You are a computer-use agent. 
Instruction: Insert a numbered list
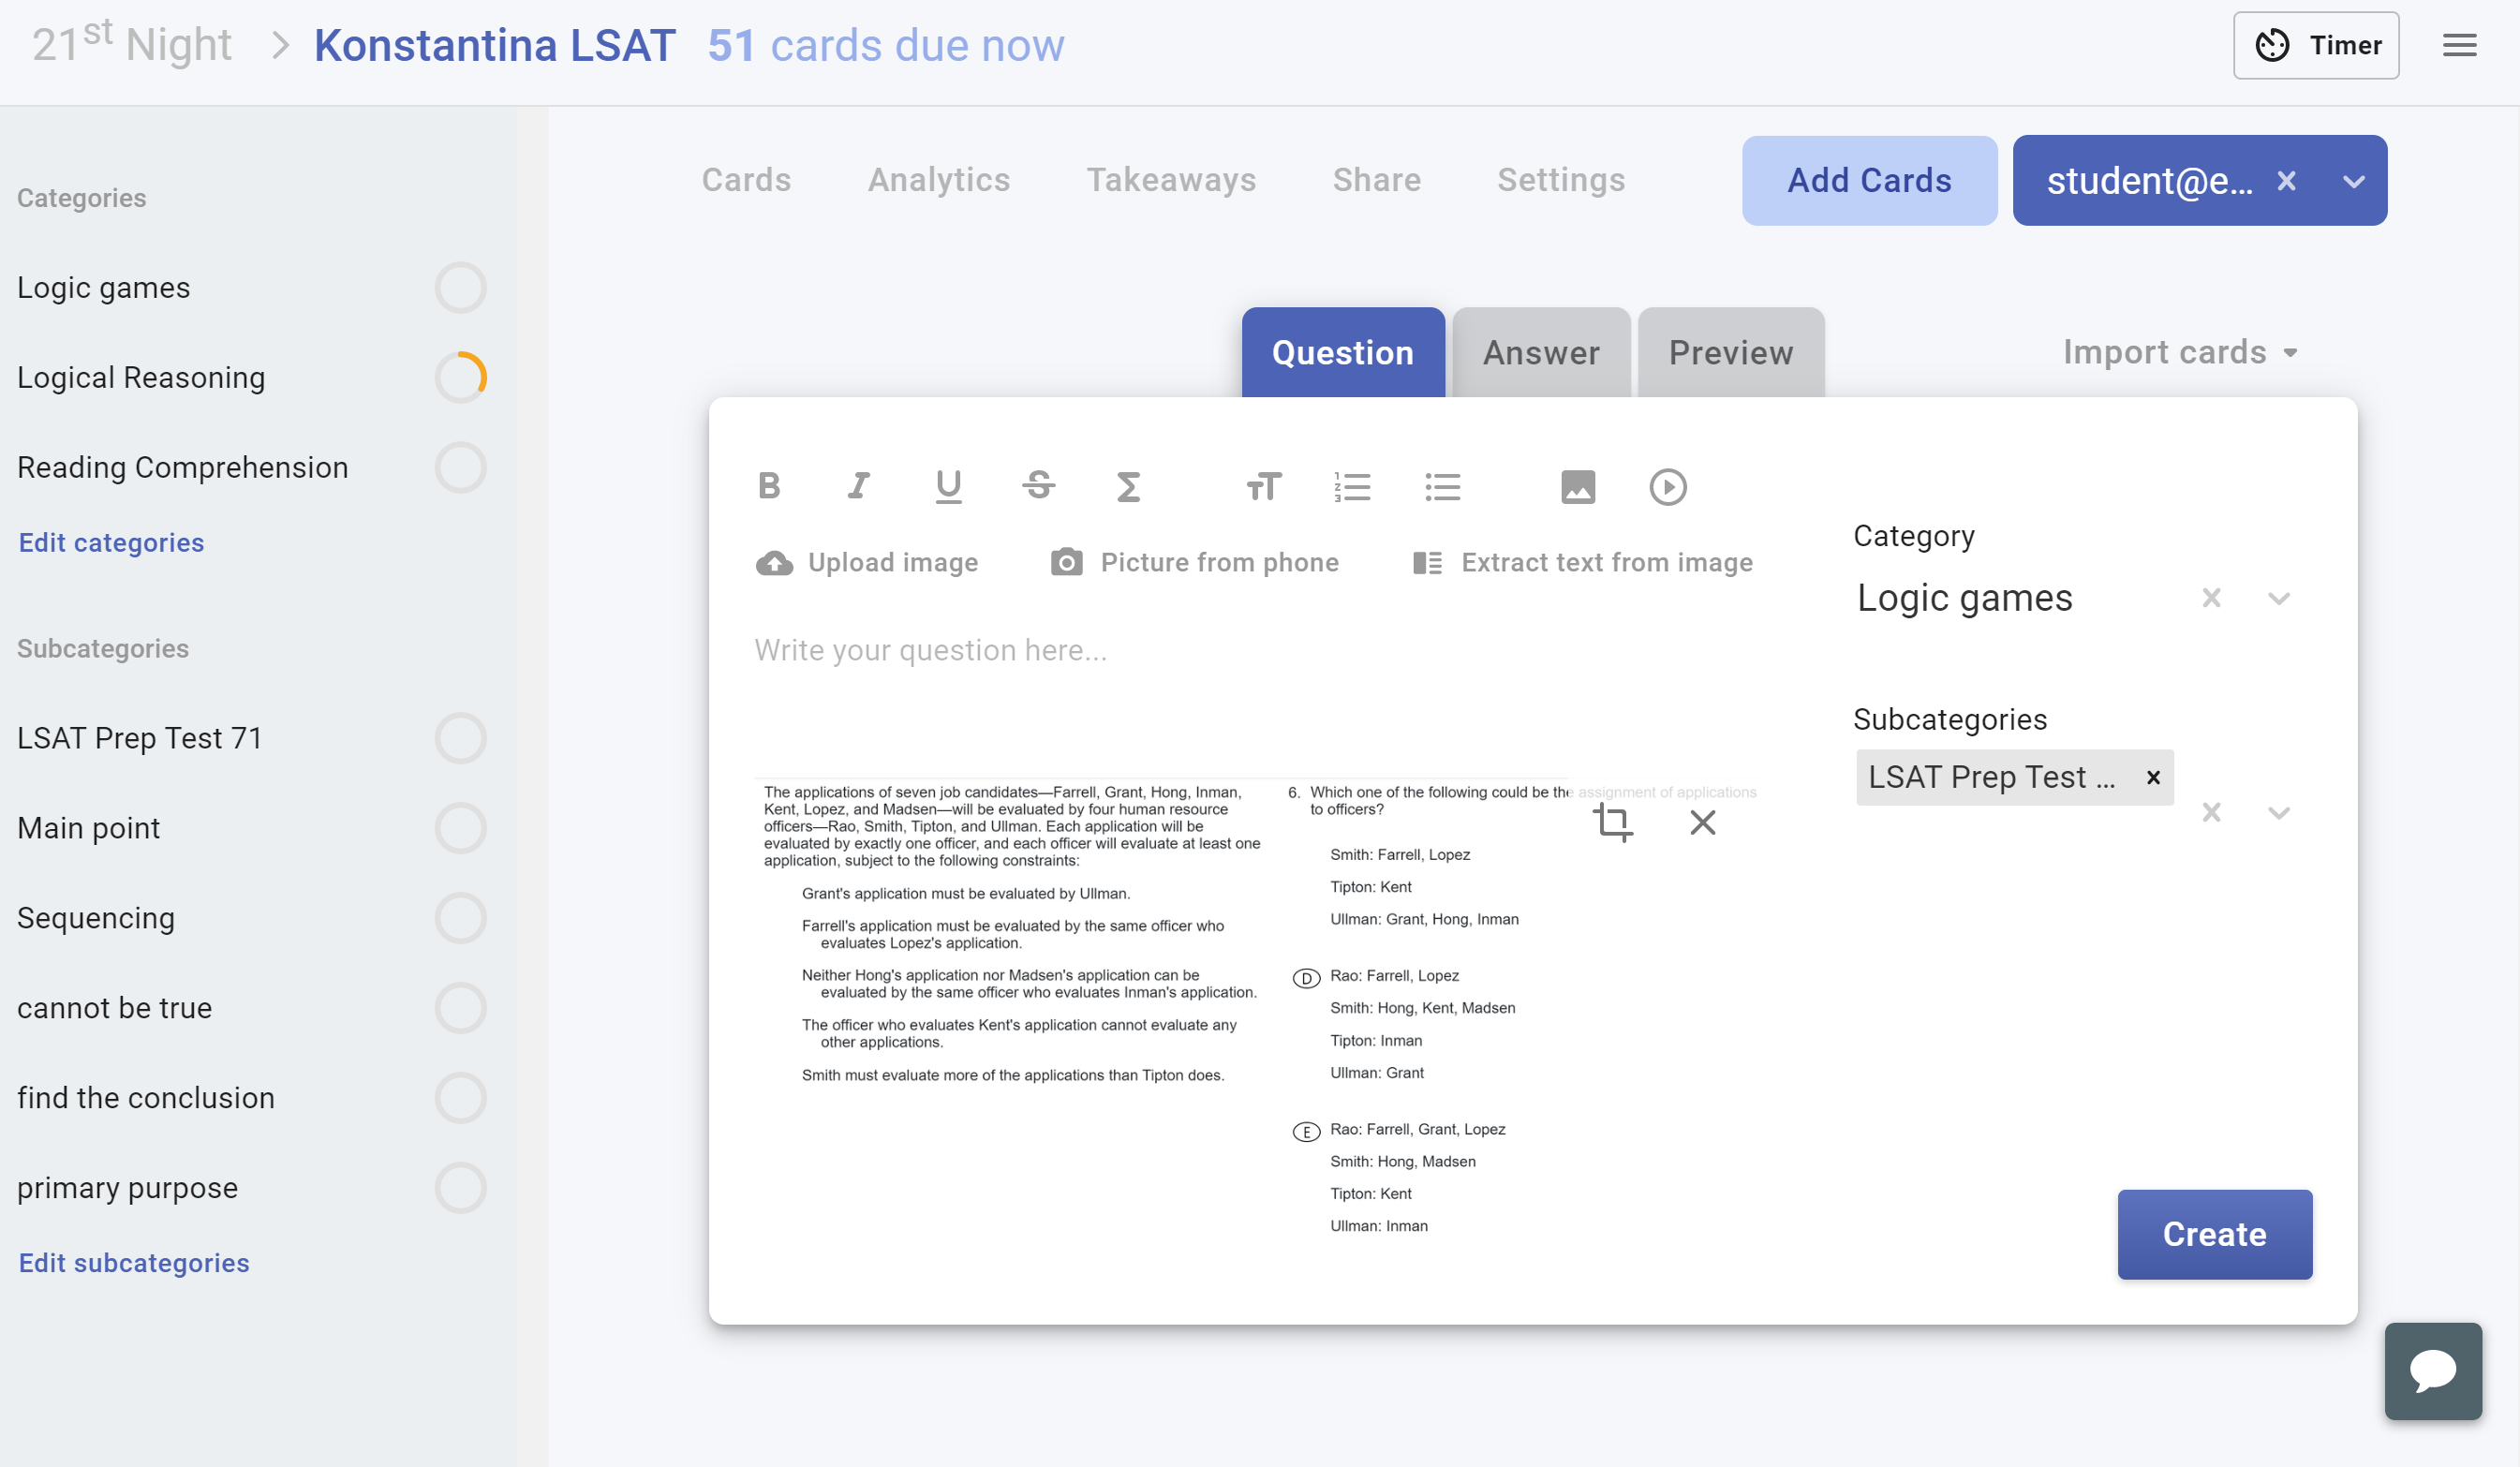point(1352,486)
